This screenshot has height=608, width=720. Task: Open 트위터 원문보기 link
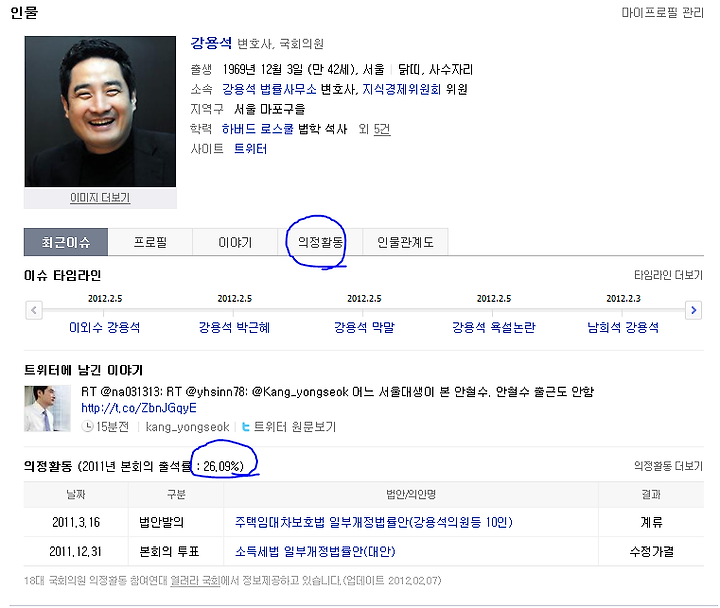click(295, 427)
